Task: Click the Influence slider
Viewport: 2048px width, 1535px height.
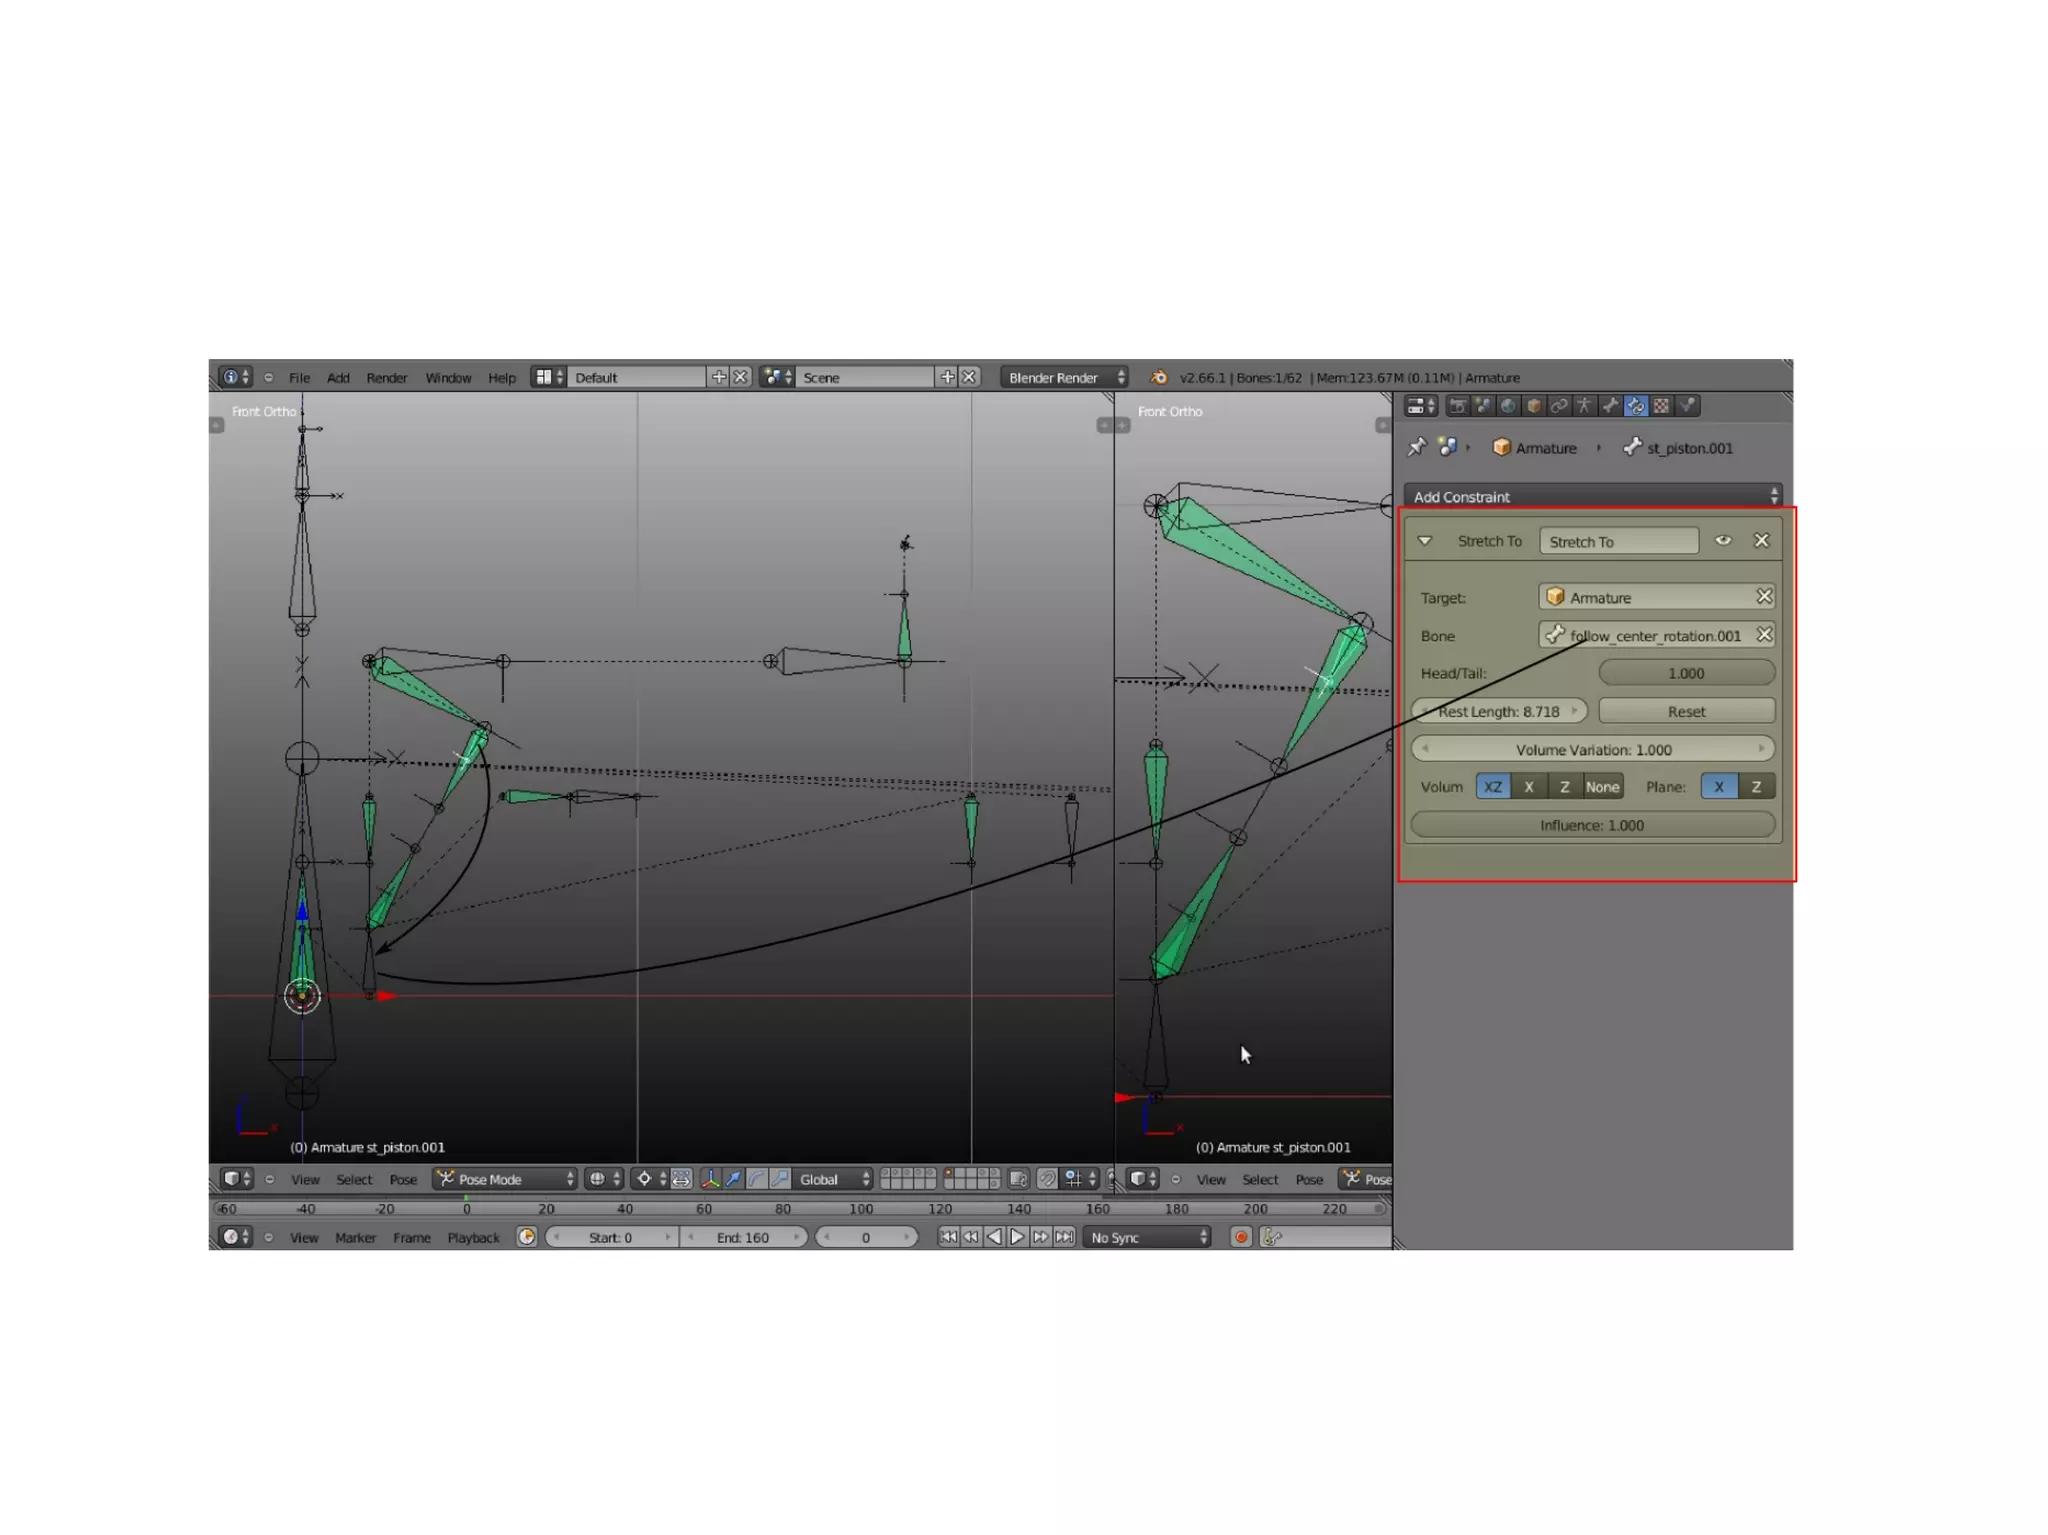Action: 1592,825
